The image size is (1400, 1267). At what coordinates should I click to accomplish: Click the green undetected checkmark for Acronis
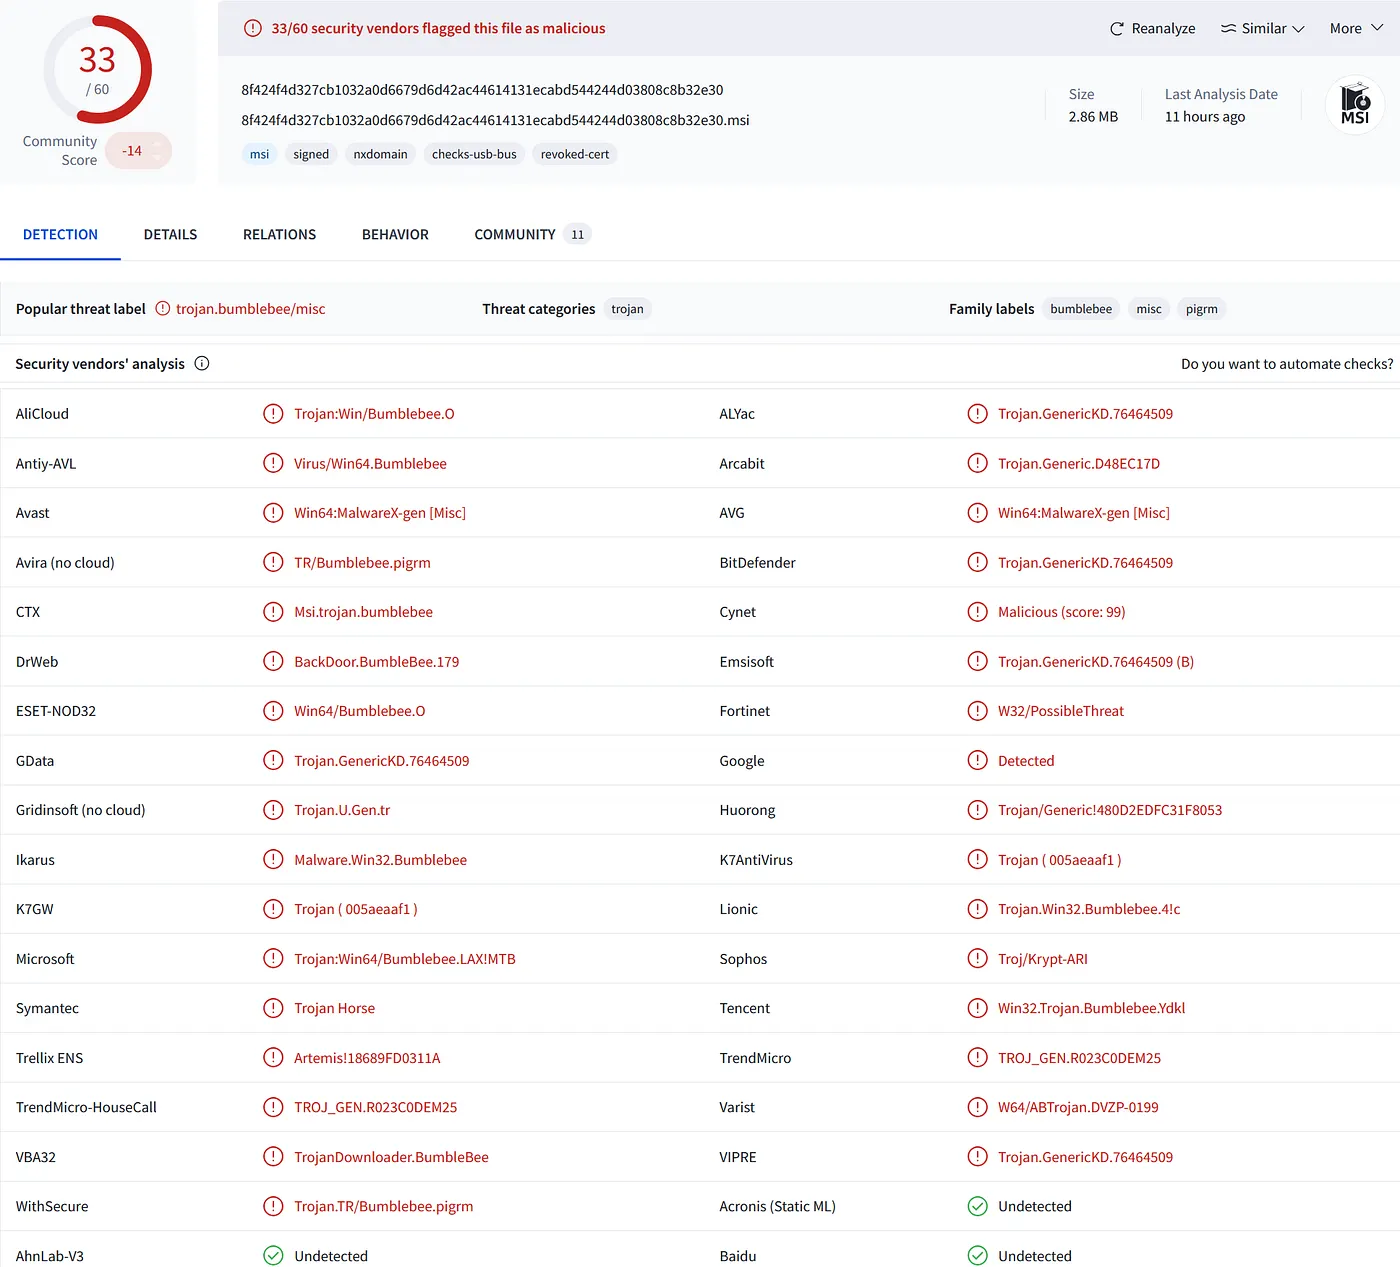pos(977,1206)
